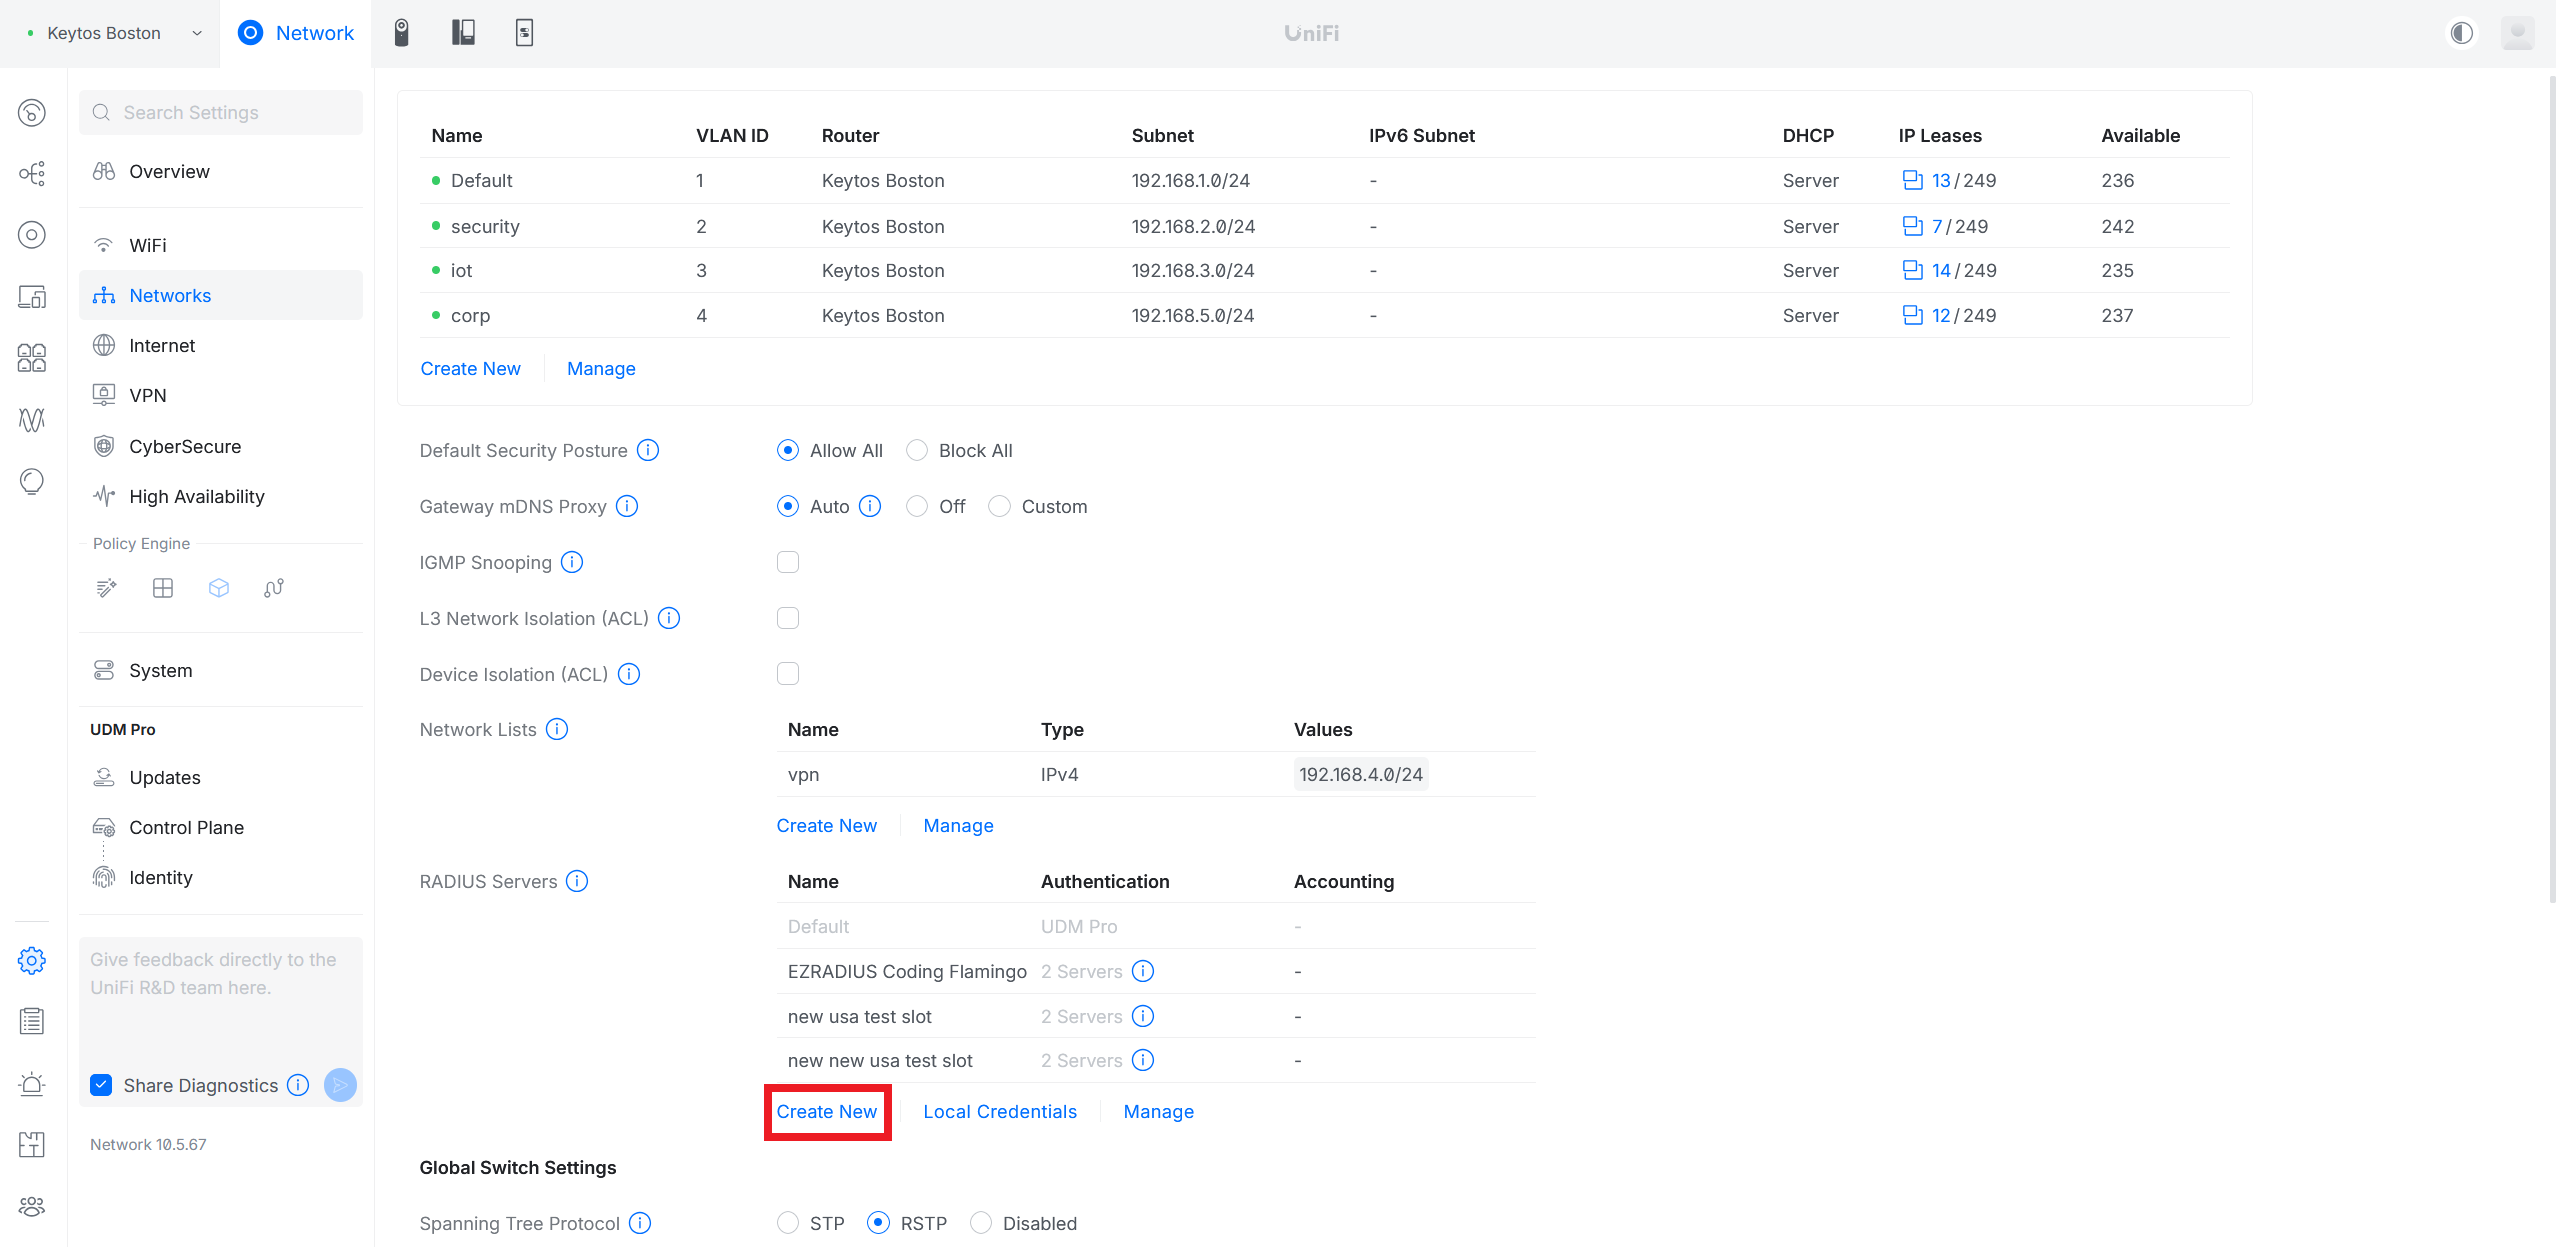Image resolution: width=2556 pixels, height=1247 pixels.
Task: Open the UniFi Access app icon
Action: pos(463,33)
